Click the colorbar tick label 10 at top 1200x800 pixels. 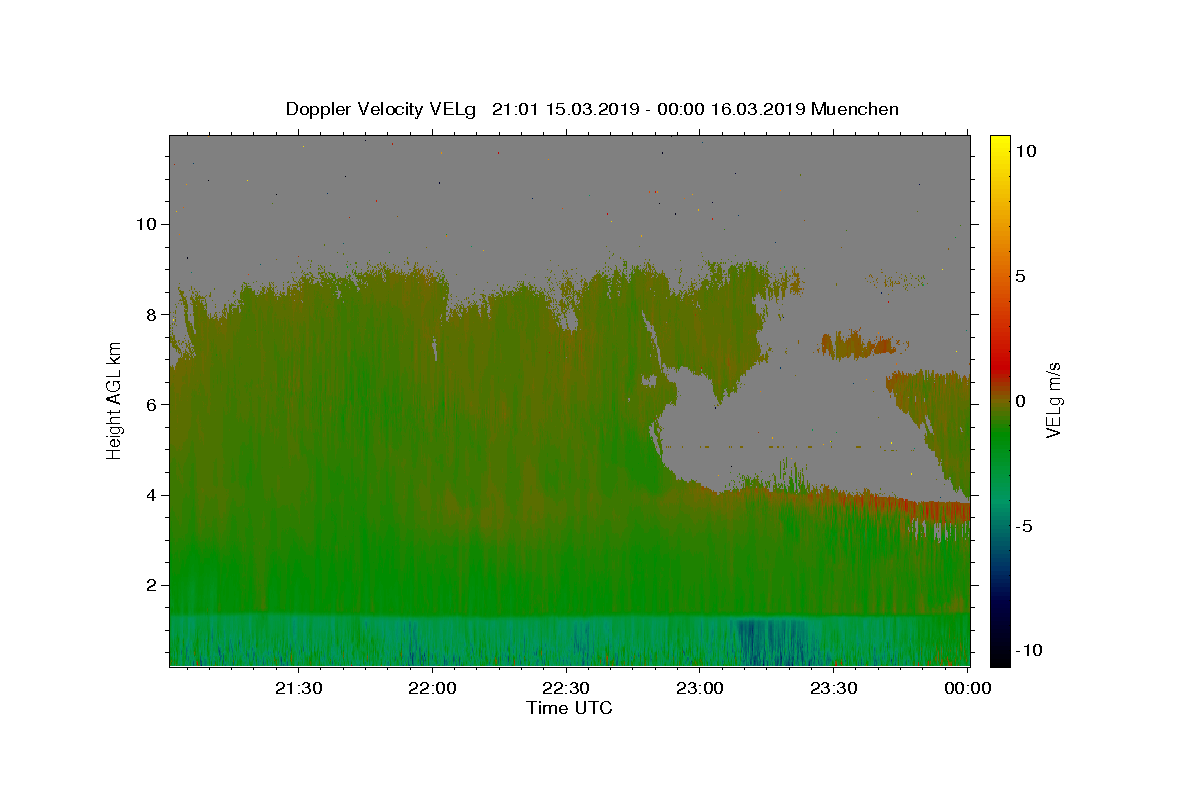point(1026,151)
